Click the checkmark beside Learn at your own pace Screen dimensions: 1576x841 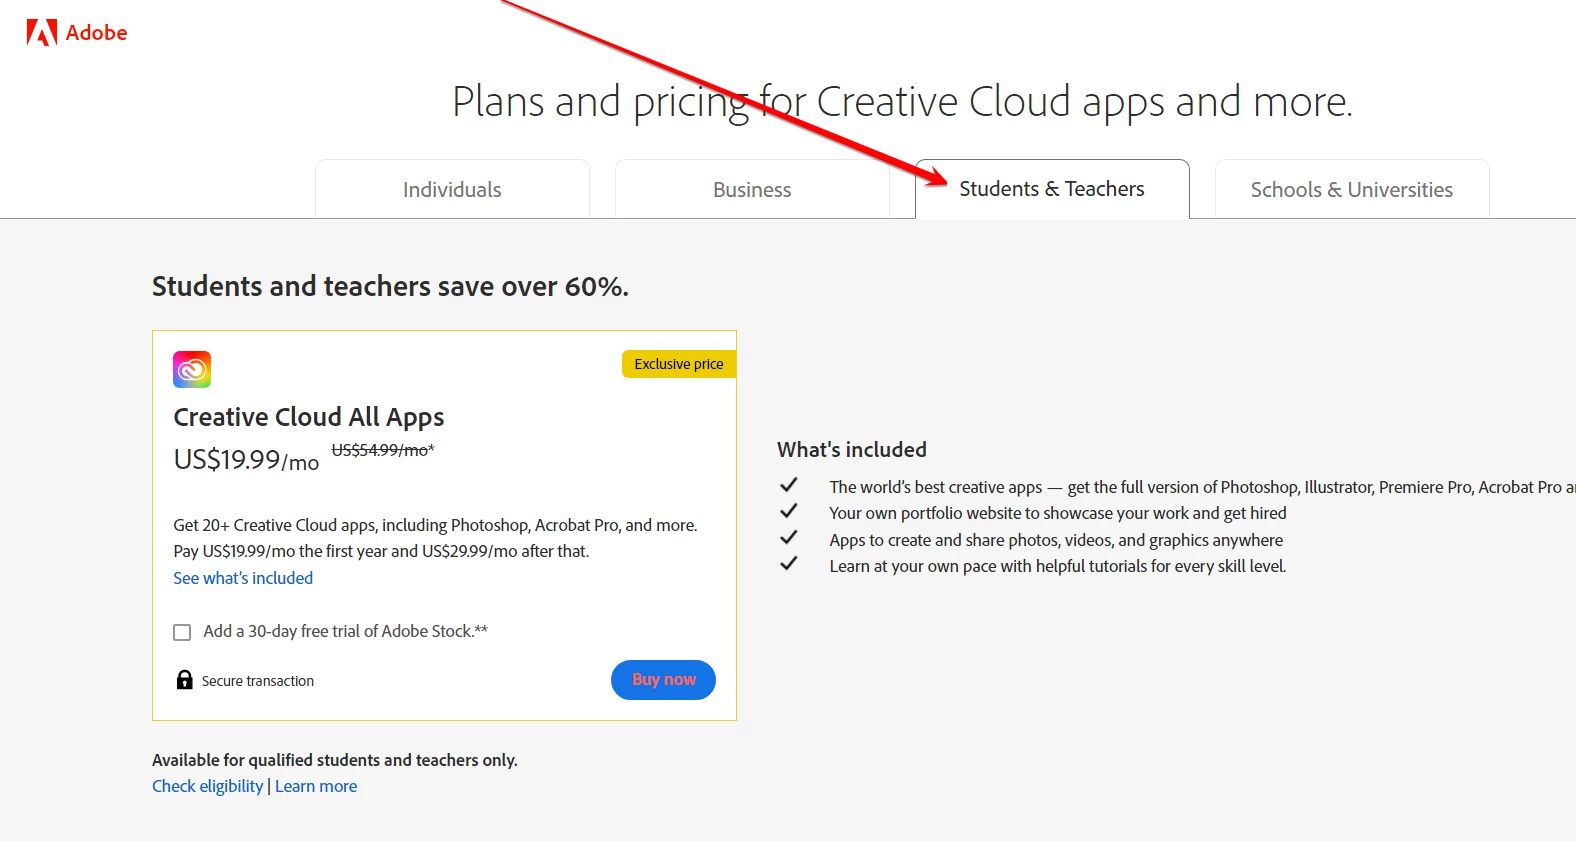789,563
